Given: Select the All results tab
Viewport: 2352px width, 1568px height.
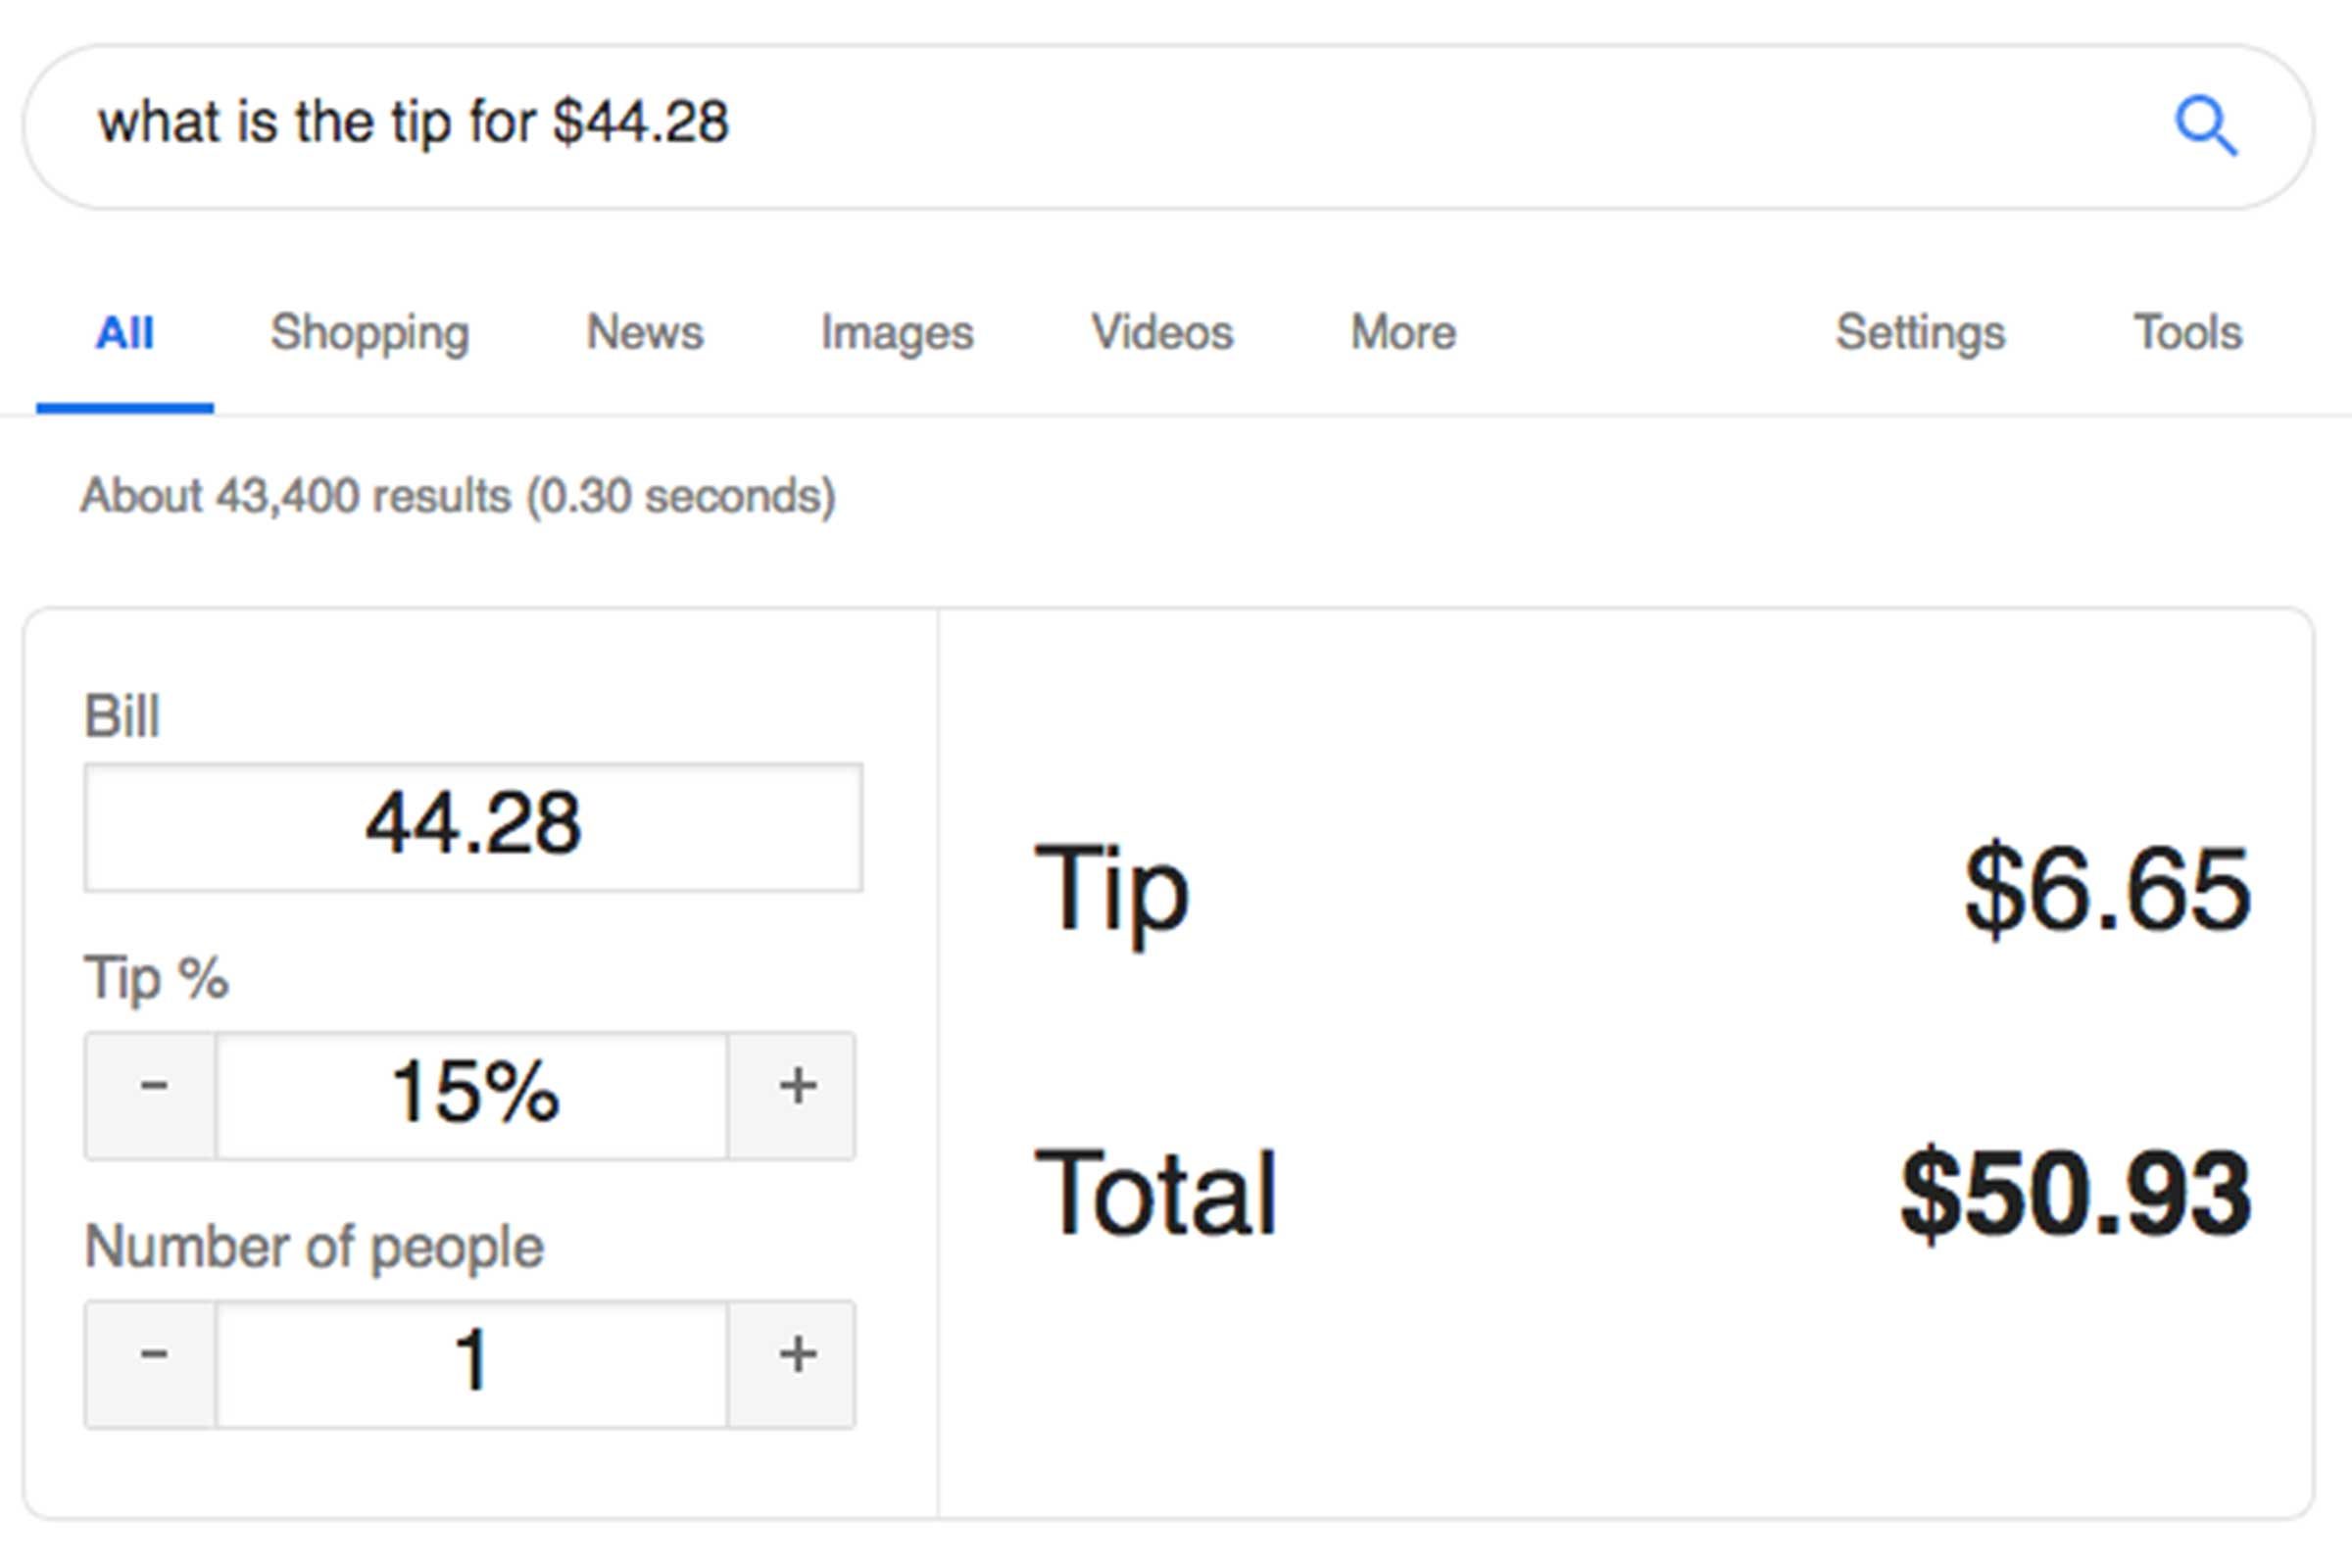Looking at the screenshot, I should [125, 333].
